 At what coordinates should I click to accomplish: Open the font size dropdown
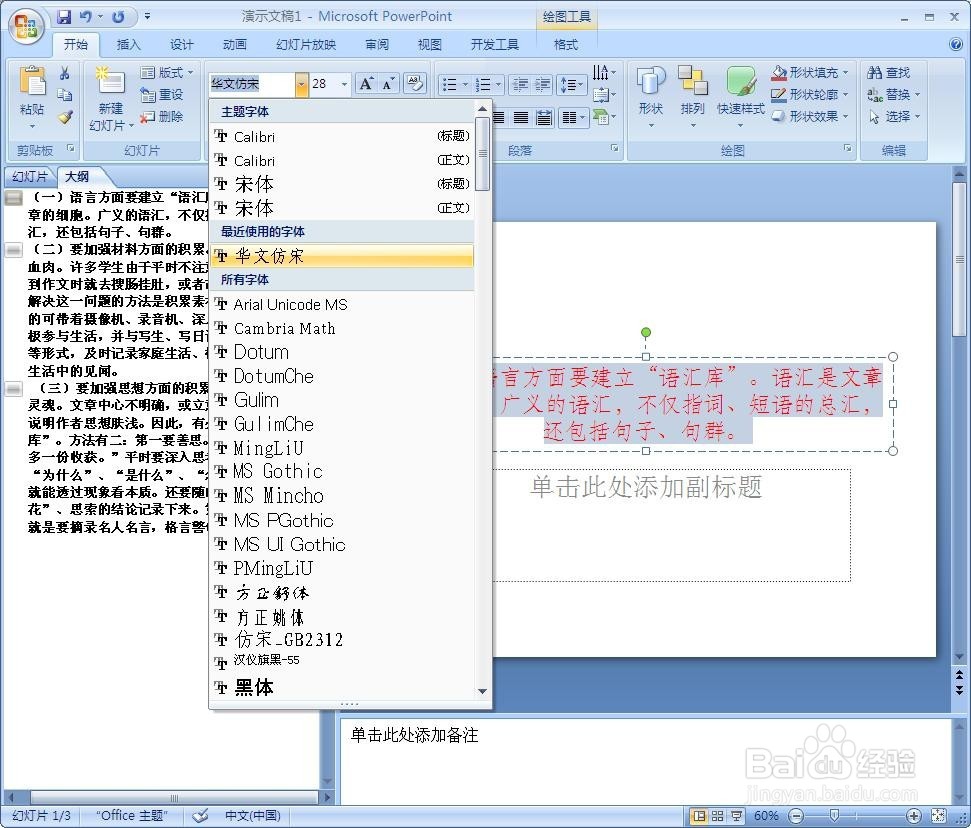[345, 84]
